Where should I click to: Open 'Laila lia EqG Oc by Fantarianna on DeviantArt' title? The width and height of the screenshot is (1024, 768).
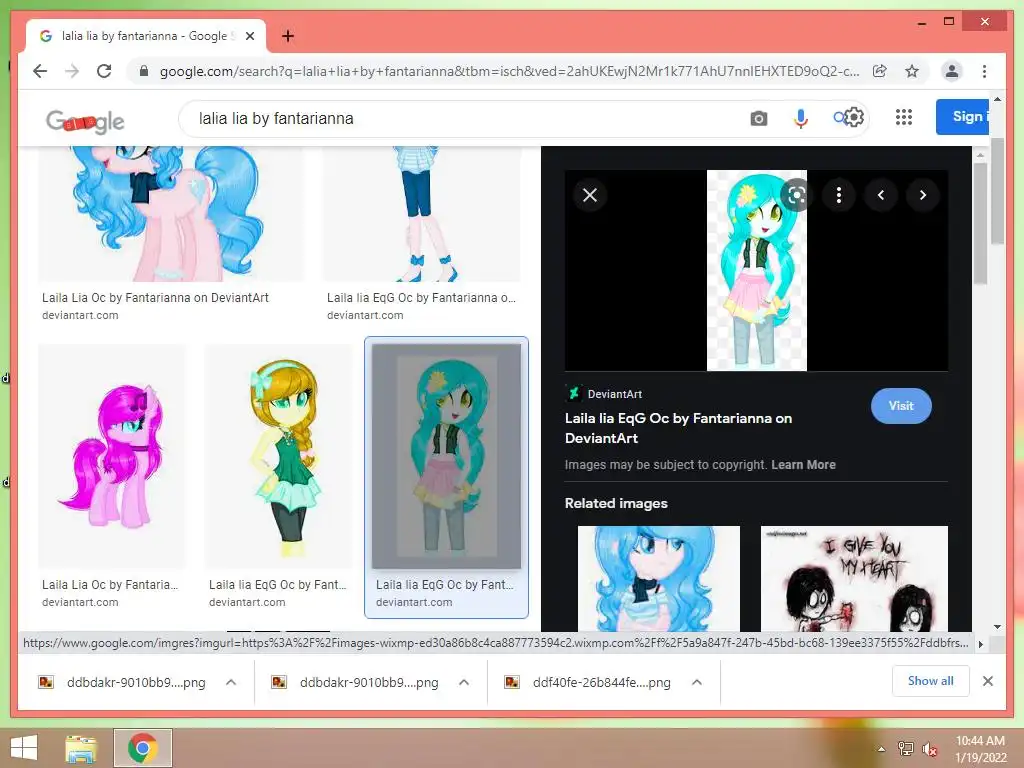click(678, 428)
